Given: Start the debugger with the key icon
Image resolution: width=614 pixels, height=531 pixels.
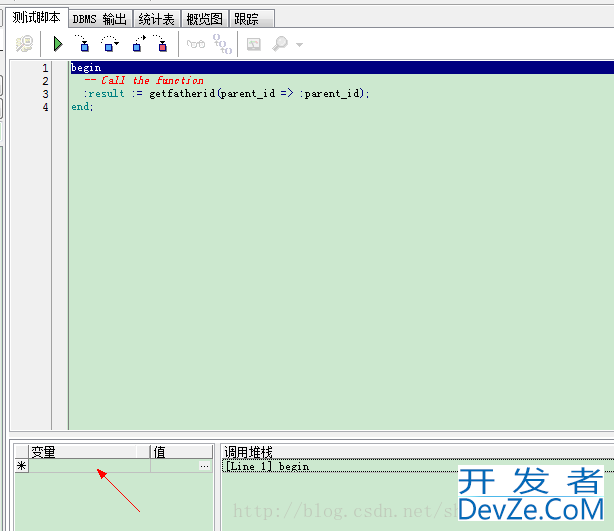Looking at the screenshot, I should pos(24,44).
